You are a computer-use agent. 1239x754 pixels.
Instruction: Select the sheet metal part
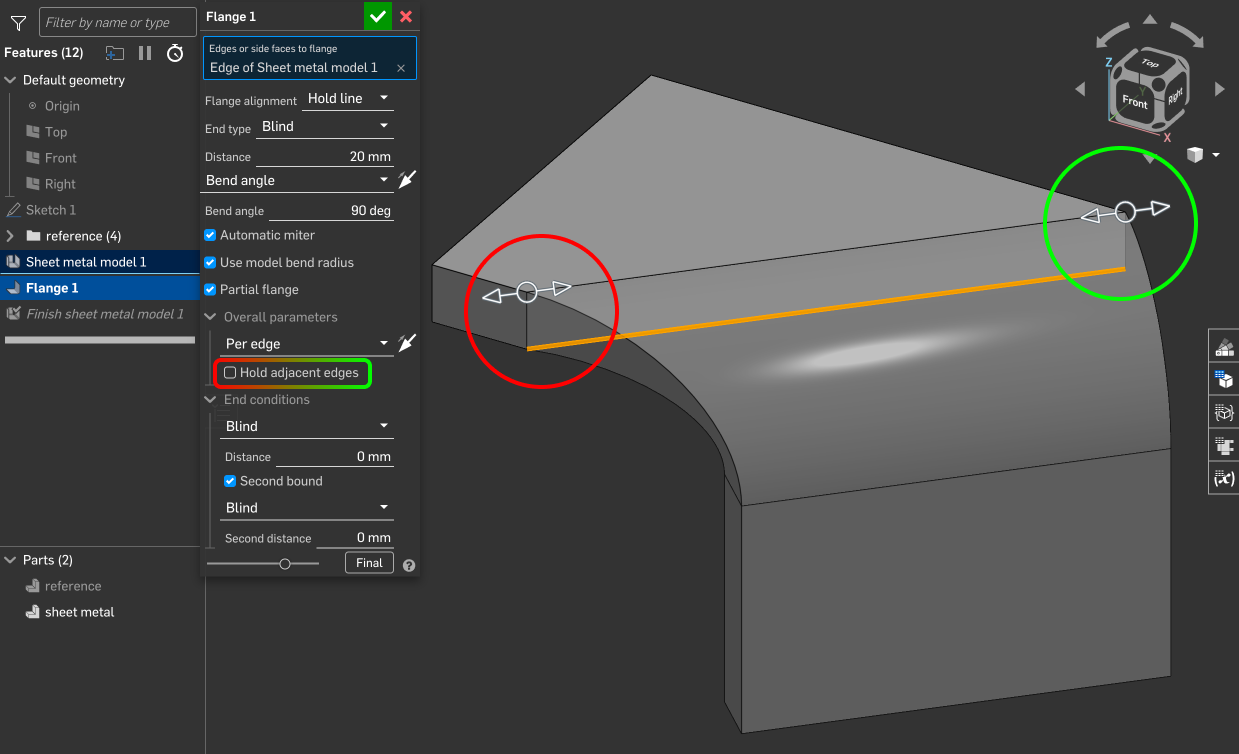click(79, 612)
